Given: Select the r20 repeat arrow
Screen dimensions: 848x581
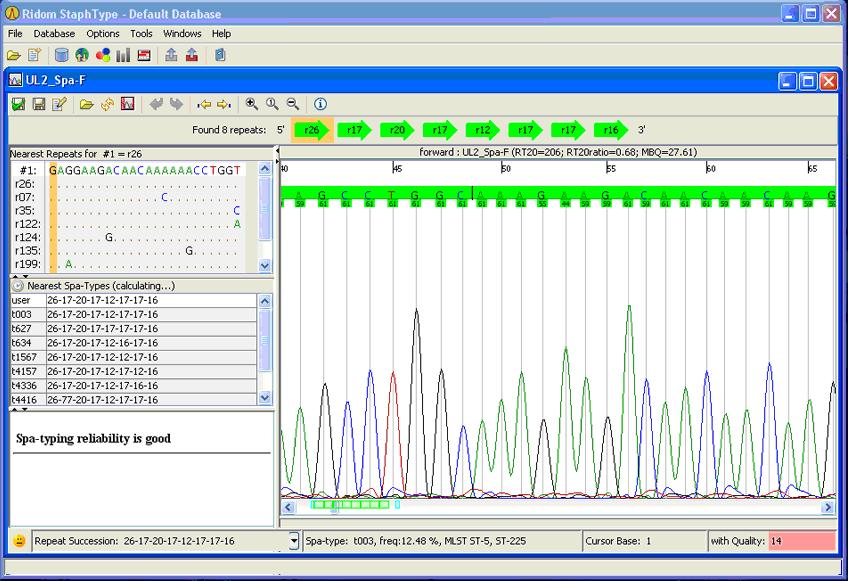Looking at the screenshot, I should [398, 130].
